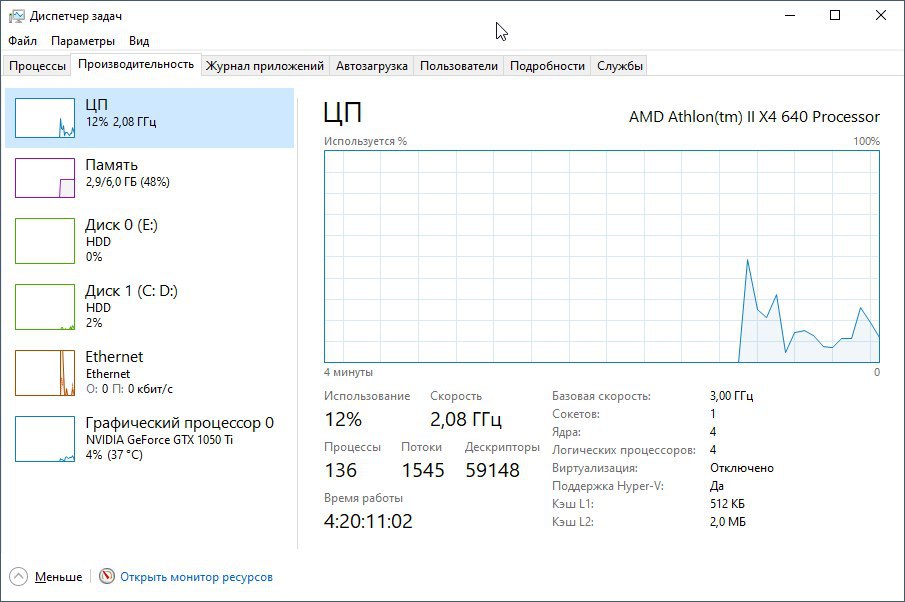Click the Виртуализация status Отключено
This screenshot has width=905, height=602.
pos(742,468)
